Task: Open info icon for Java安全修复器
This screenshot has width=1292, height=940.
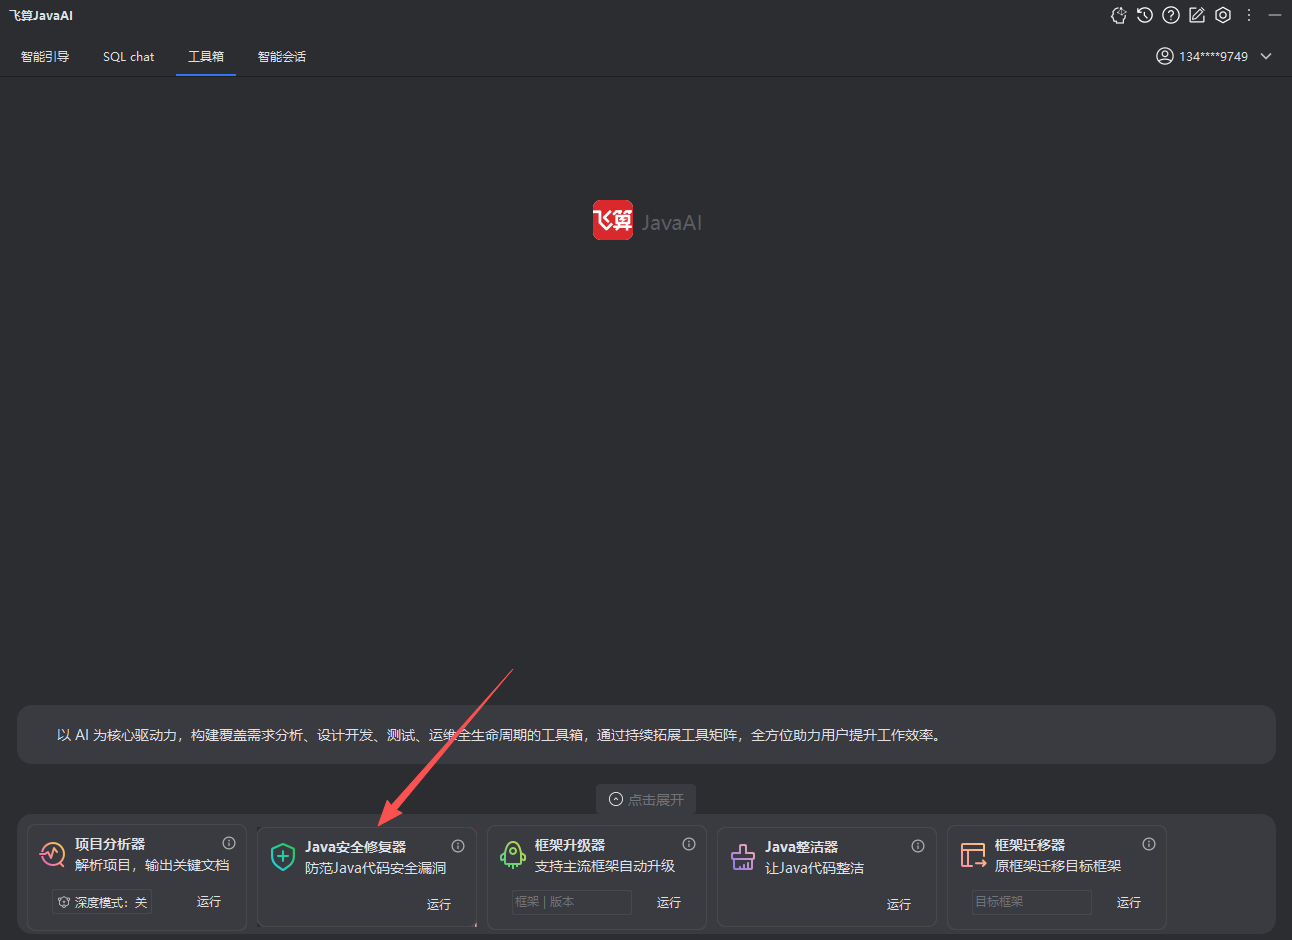Action: point(458,846)
